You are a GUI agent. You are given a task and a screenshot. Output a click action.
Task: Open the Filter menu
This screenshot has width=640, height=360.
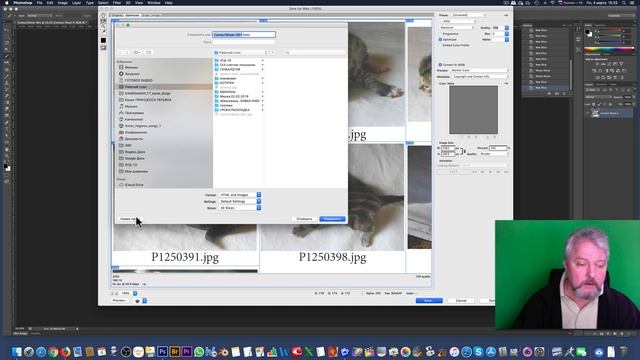click(x=117, y=3)
